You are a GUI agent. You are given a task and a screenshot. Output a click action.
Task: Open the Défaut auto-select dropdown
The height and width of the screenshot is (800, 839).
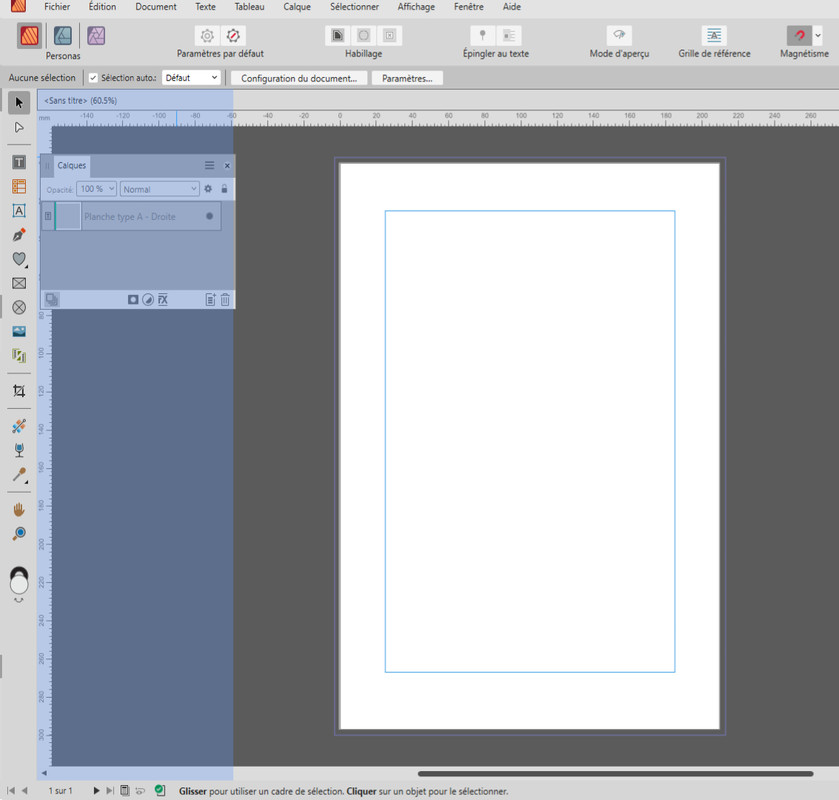pyautogui.click(x=191, y=78)
